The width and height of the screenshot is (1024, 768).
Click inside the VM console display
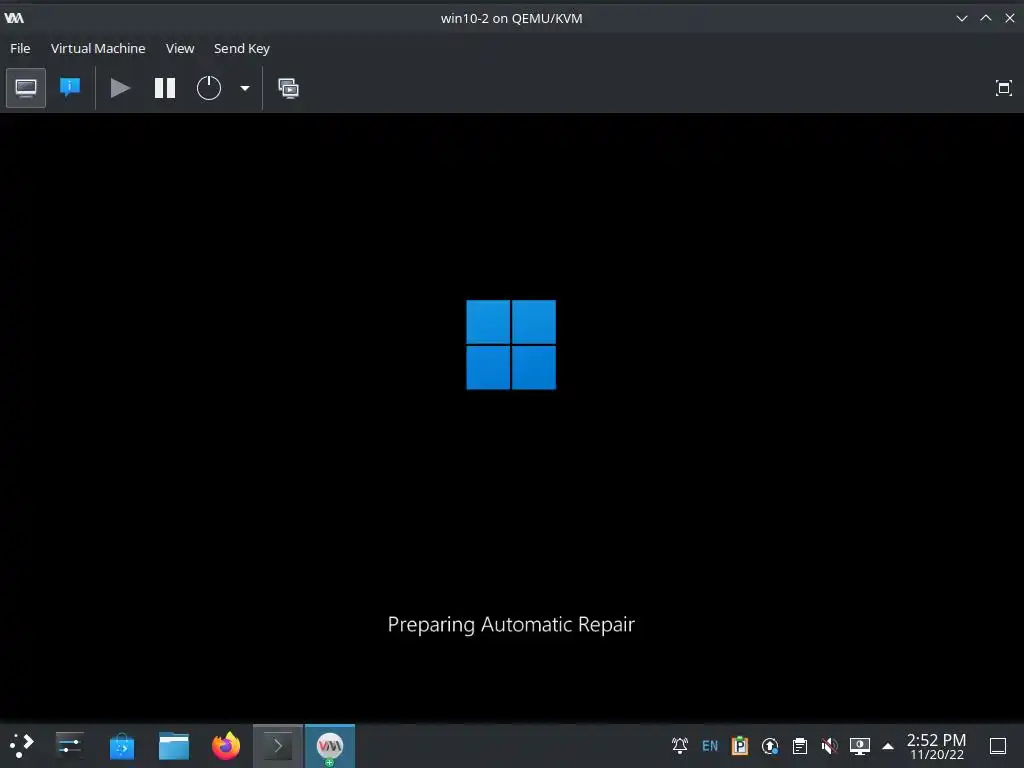click(x=511, y=417)
